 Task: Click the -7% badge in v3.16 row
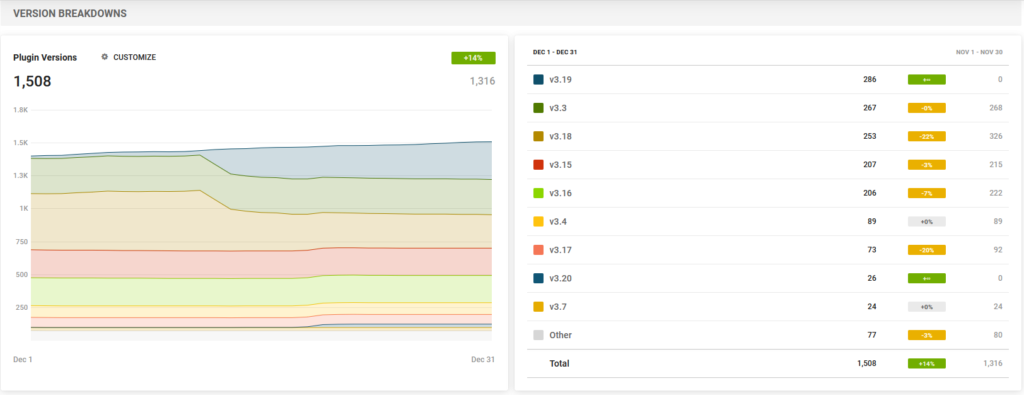coord(927,193)
